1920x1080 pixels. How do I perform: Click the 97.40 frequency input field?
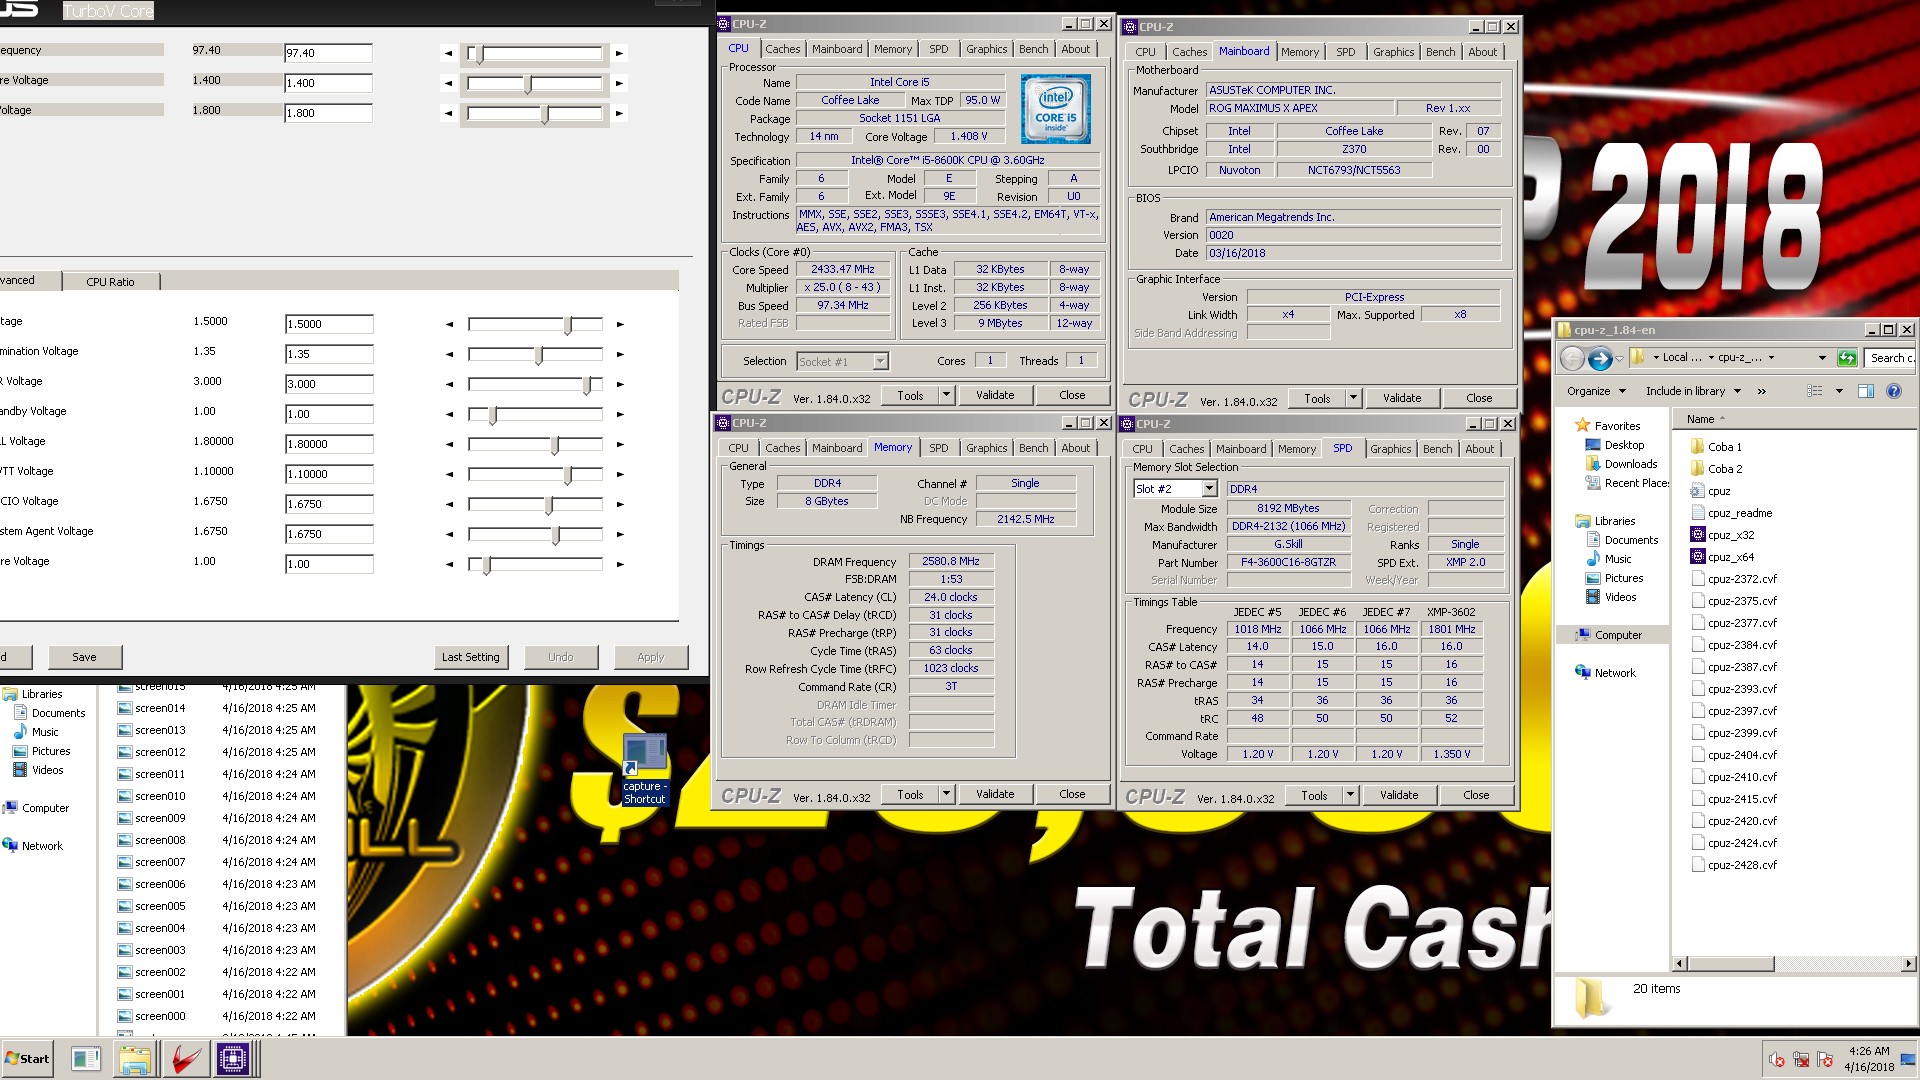point(328,54)
